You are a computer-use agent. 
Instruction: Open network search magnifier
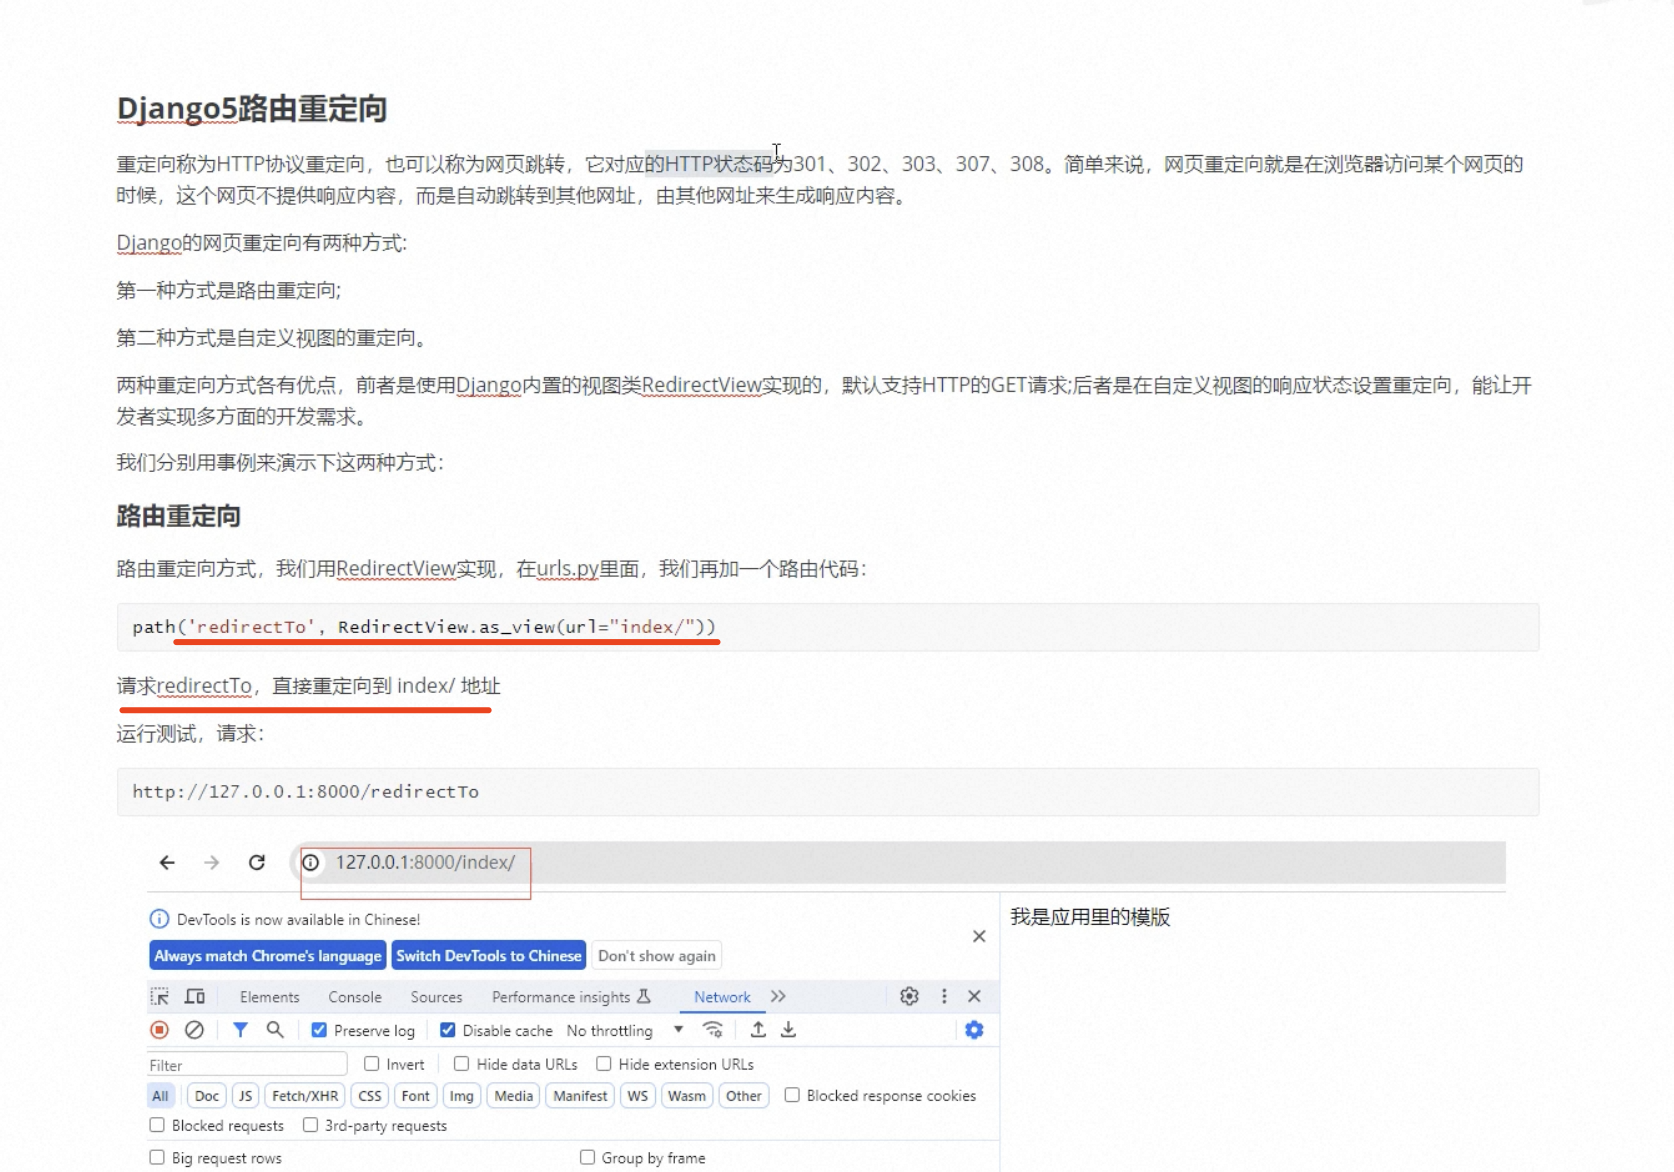coord(275,1030)
